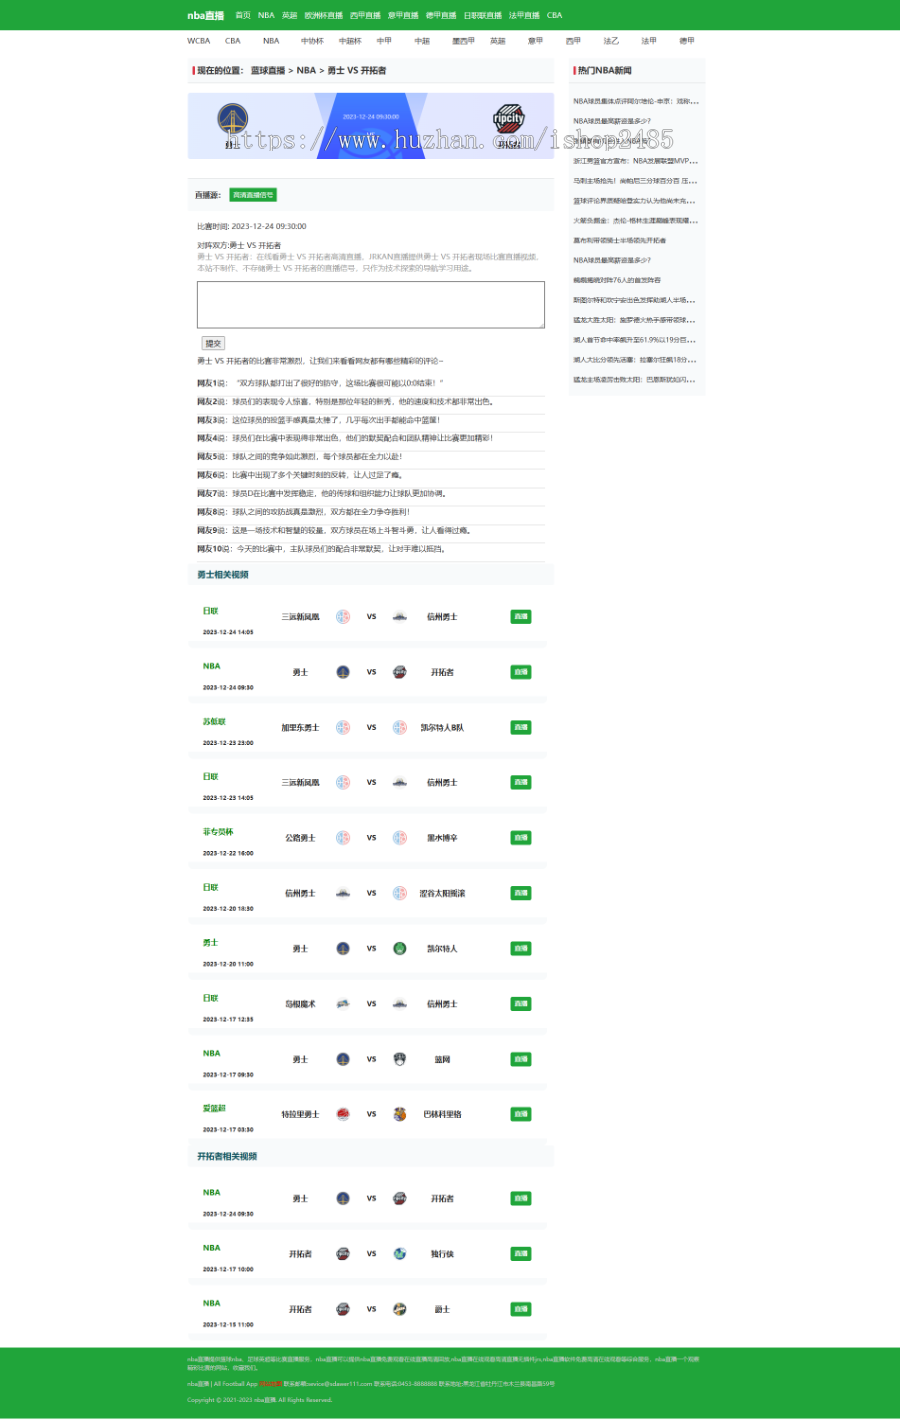Screen dimensions: 900x1420
Task: Select 中协杯 in the league sub-navigation
Action: (x=312, y=41)
